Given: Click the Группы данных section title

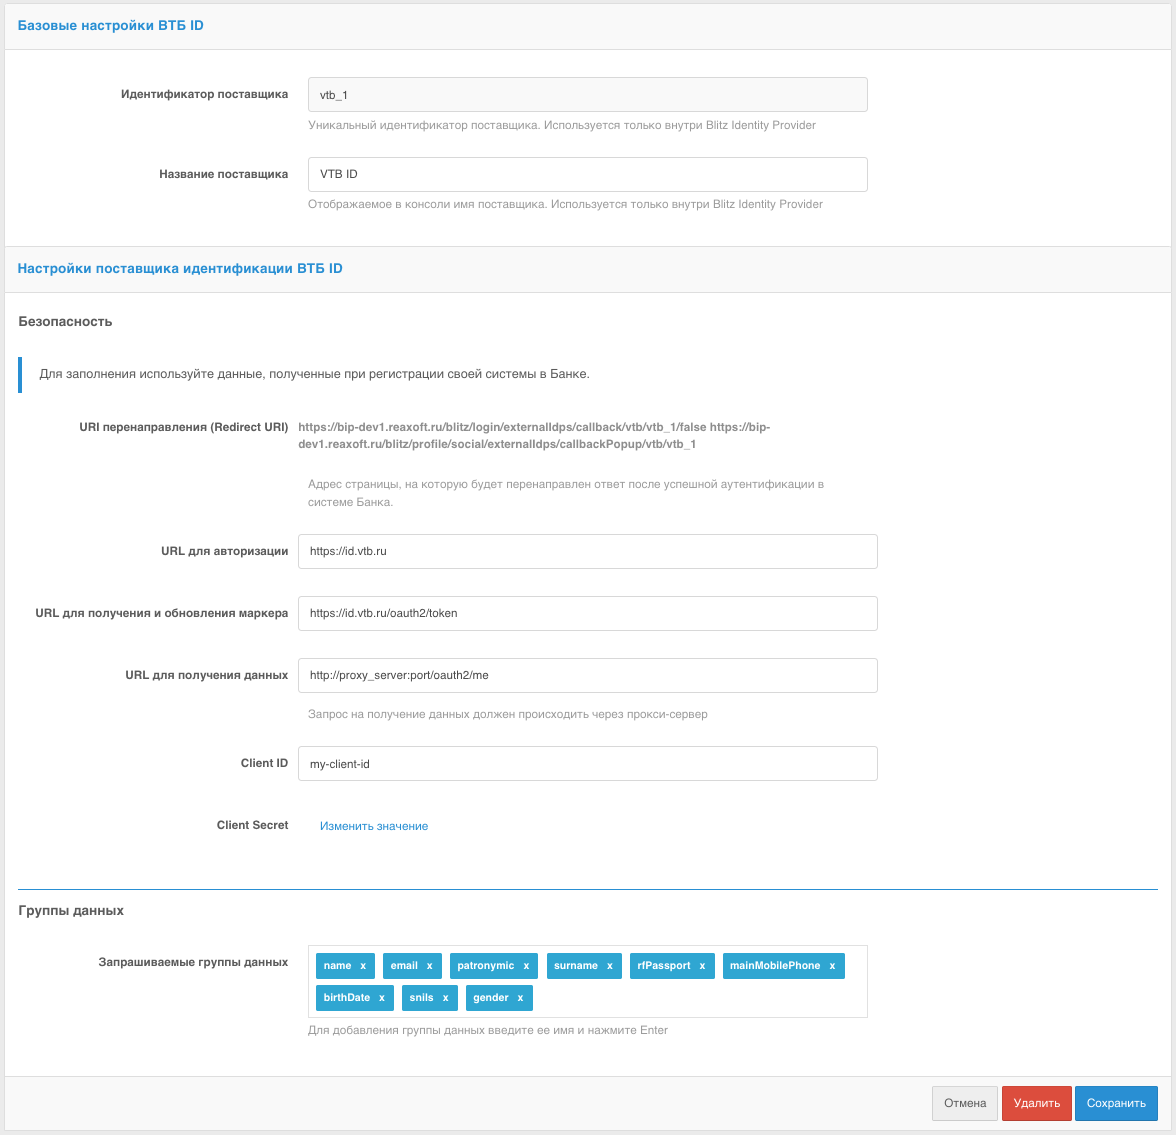Looking at the screenshot, I should 71,911.
